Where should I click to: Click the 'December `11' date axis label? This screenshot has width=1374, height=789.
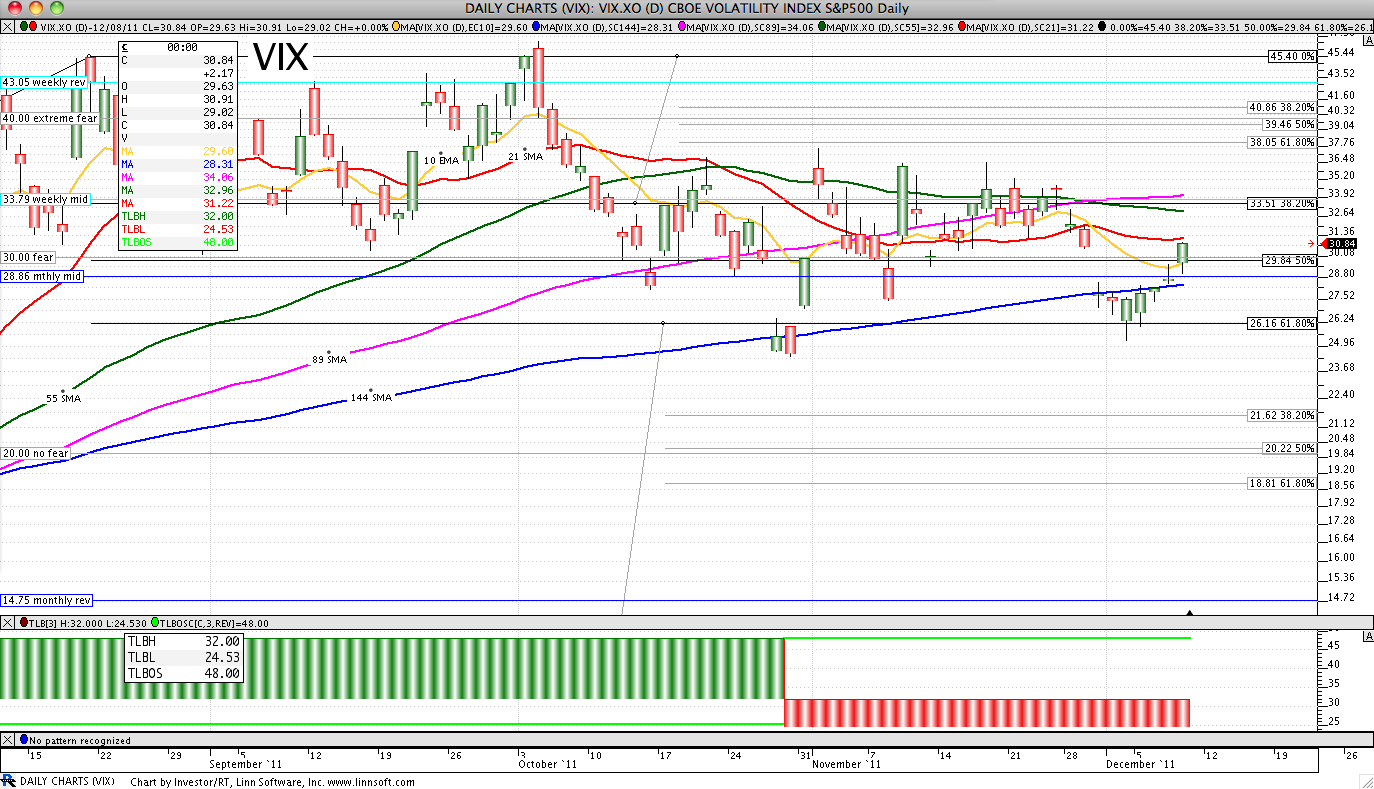1141,763
